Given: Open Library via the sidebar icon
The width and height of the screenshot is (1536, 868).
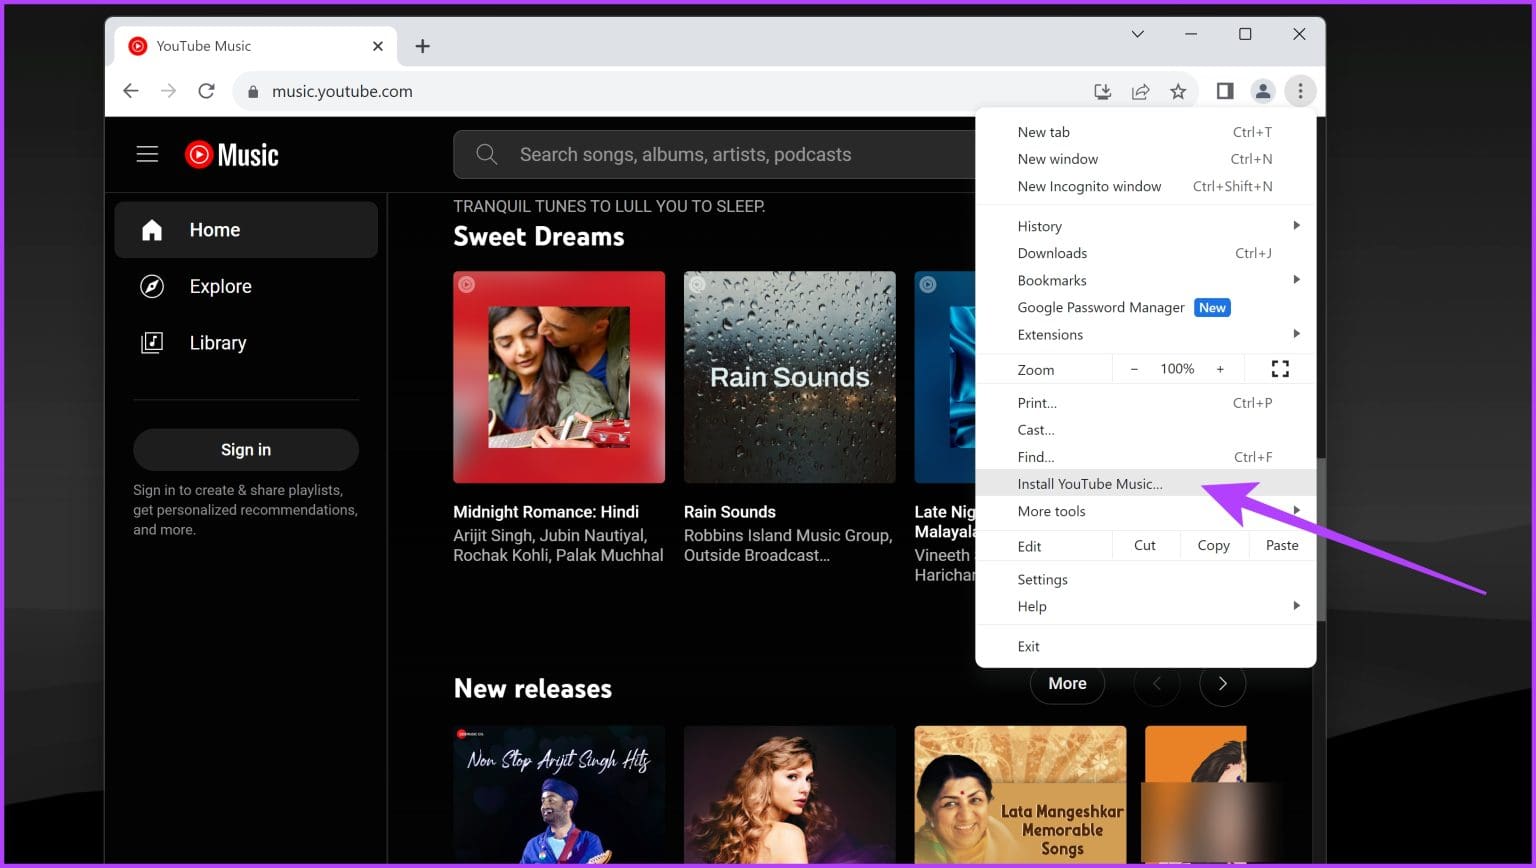Looking at the screenshot, I should [x=152, y=342].
